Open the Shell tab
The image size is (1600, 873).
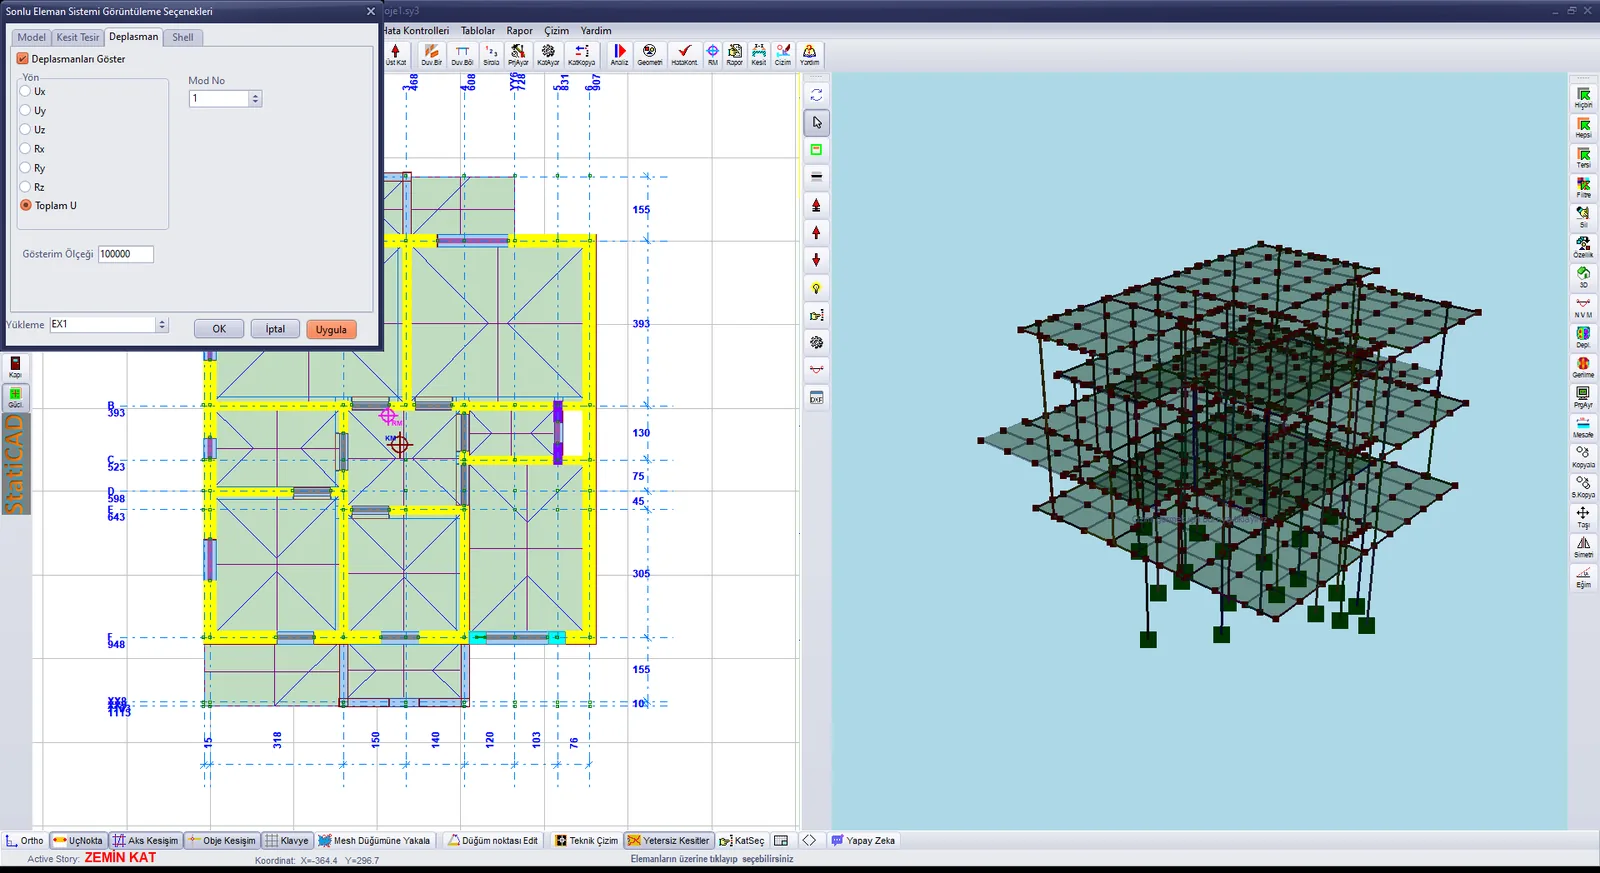183,37
